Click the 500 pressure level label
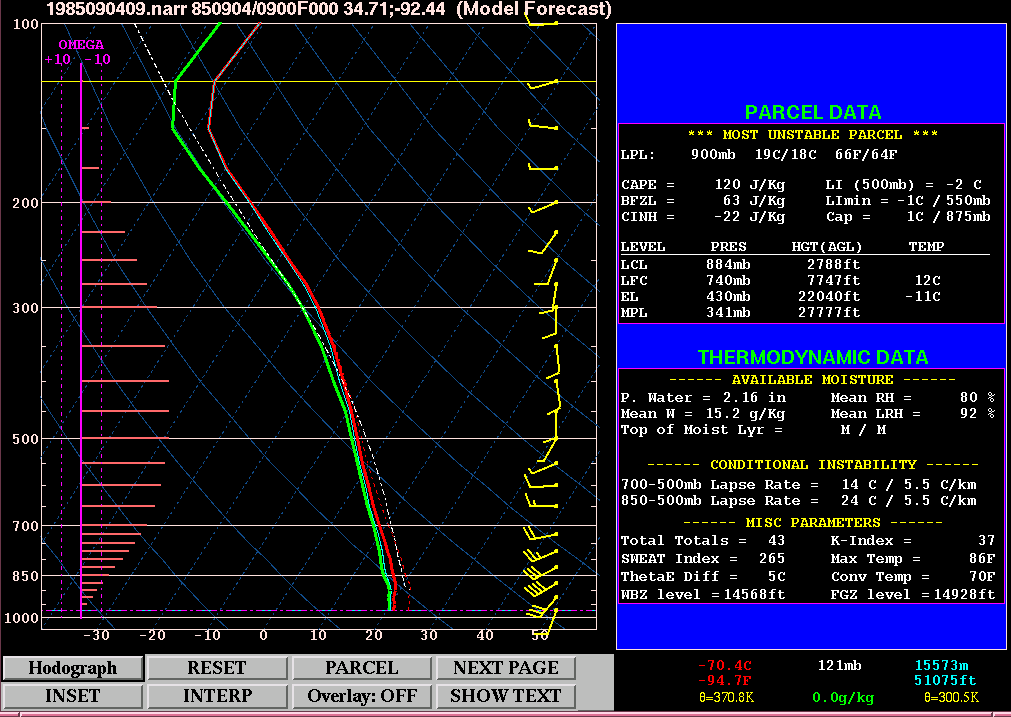The width and height of the screenshot is (1011, 717). click(25, 439)
